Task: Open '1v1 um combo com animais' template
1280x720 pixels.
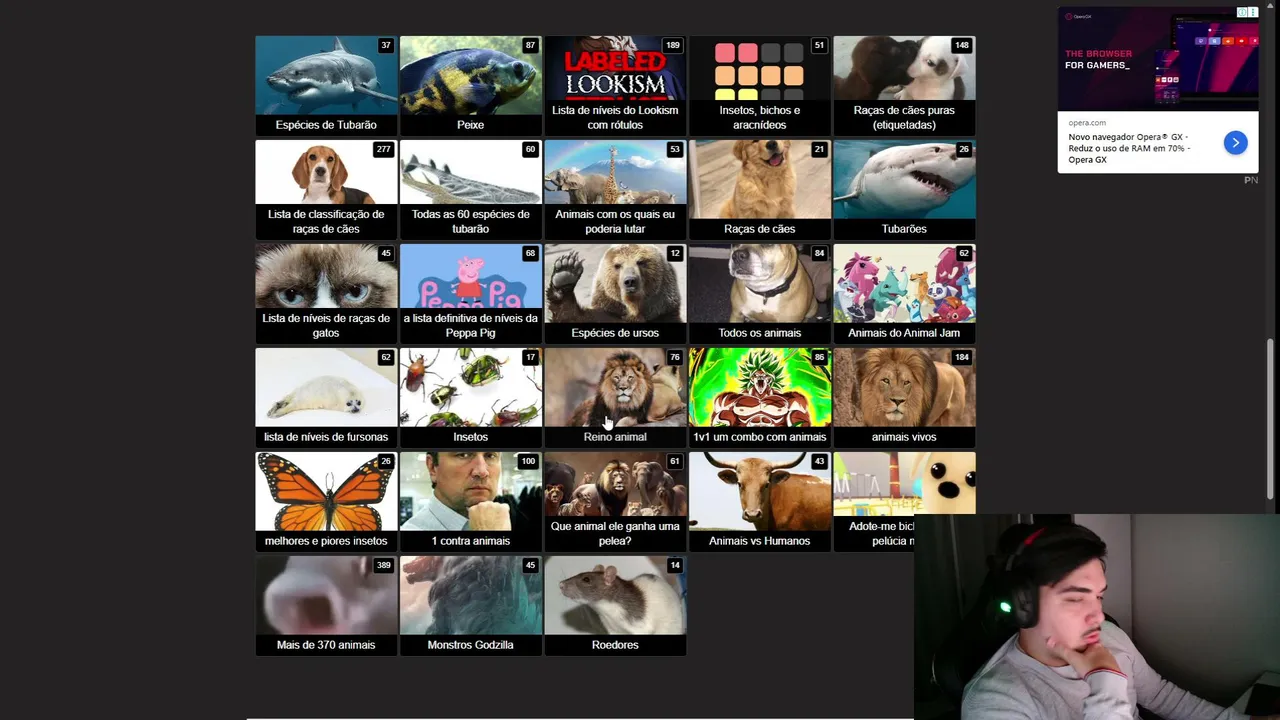Action: click(759, 397)
